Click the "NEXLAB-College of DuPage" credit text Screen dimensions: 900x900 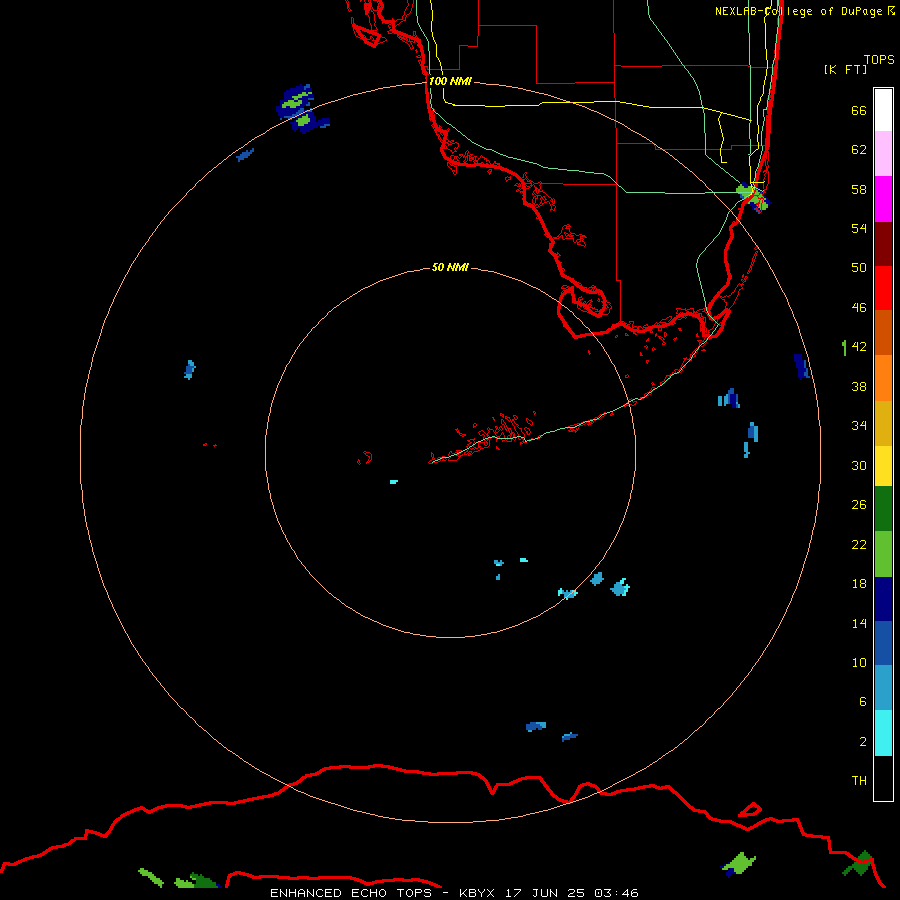click(x=798, y=11)
